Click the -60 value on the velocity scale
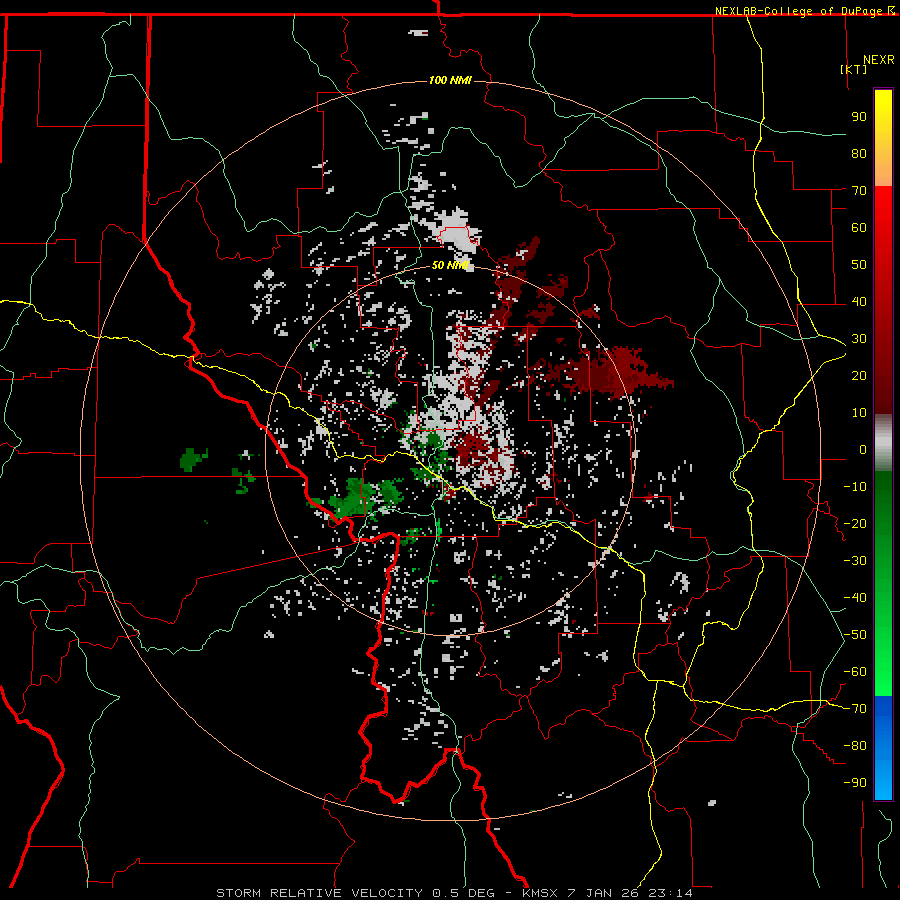This screenshot has width=900, height=900. 855,672
